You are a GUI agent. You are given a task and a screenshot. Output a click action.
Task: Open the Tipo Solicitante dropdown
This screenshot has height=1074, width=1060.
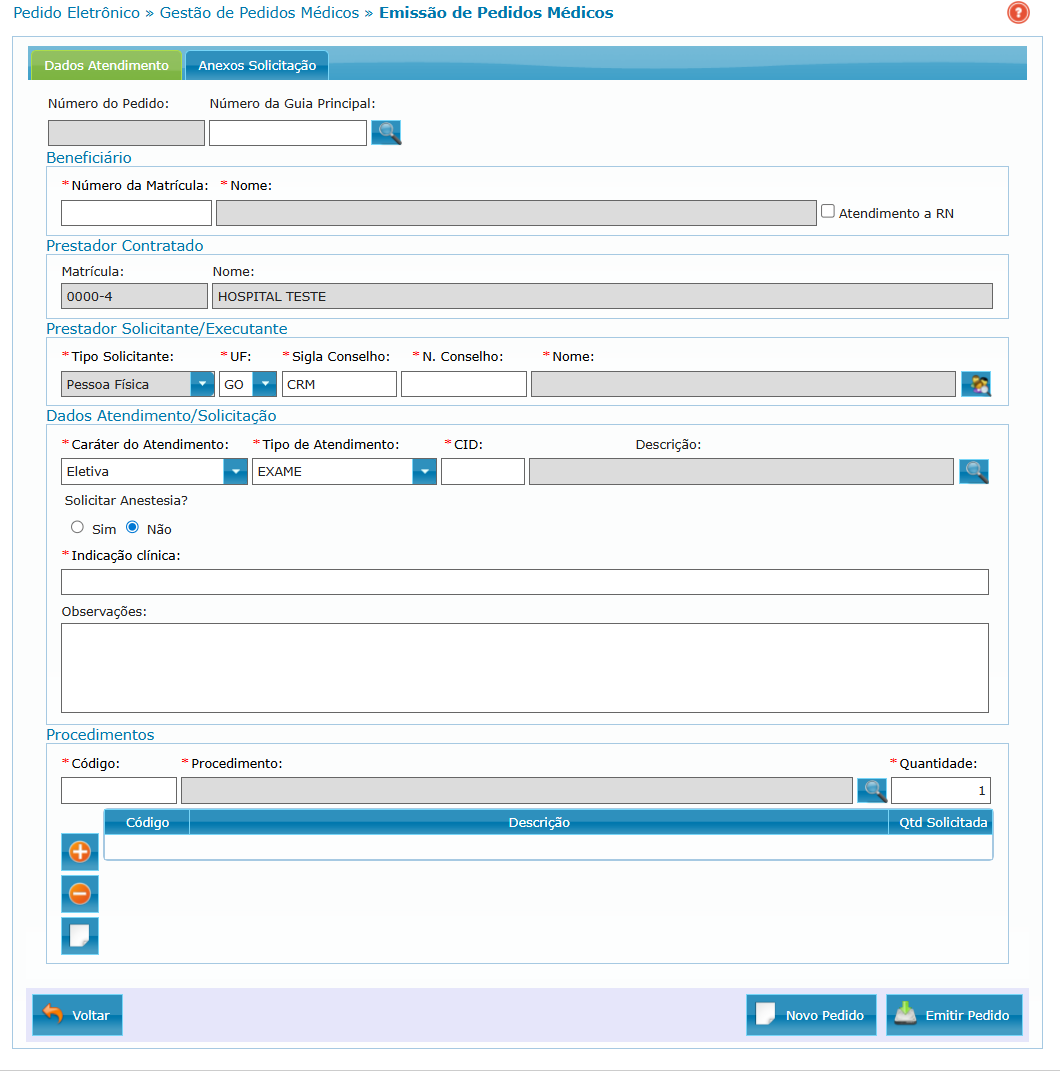[202, 384]
